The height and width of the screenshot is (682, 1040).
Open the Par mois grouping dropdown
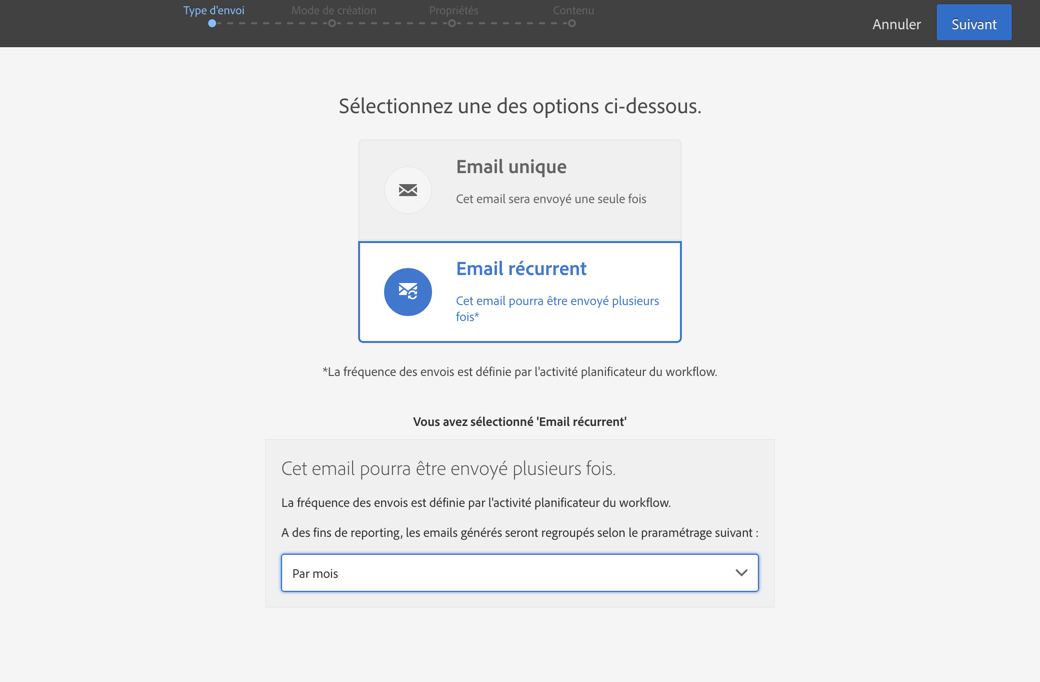click(x=519, y=573)
